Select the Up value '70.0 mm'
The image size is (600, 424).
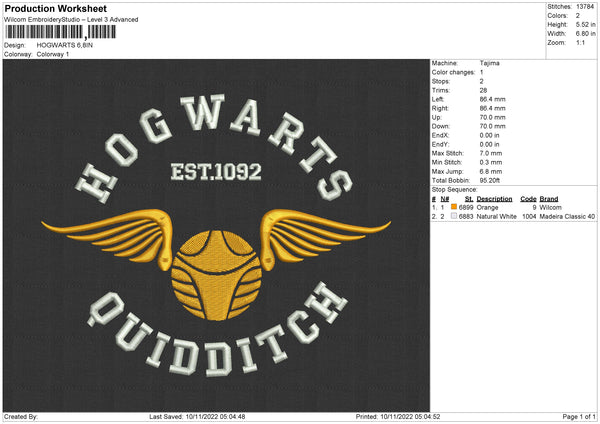(492, 117)
